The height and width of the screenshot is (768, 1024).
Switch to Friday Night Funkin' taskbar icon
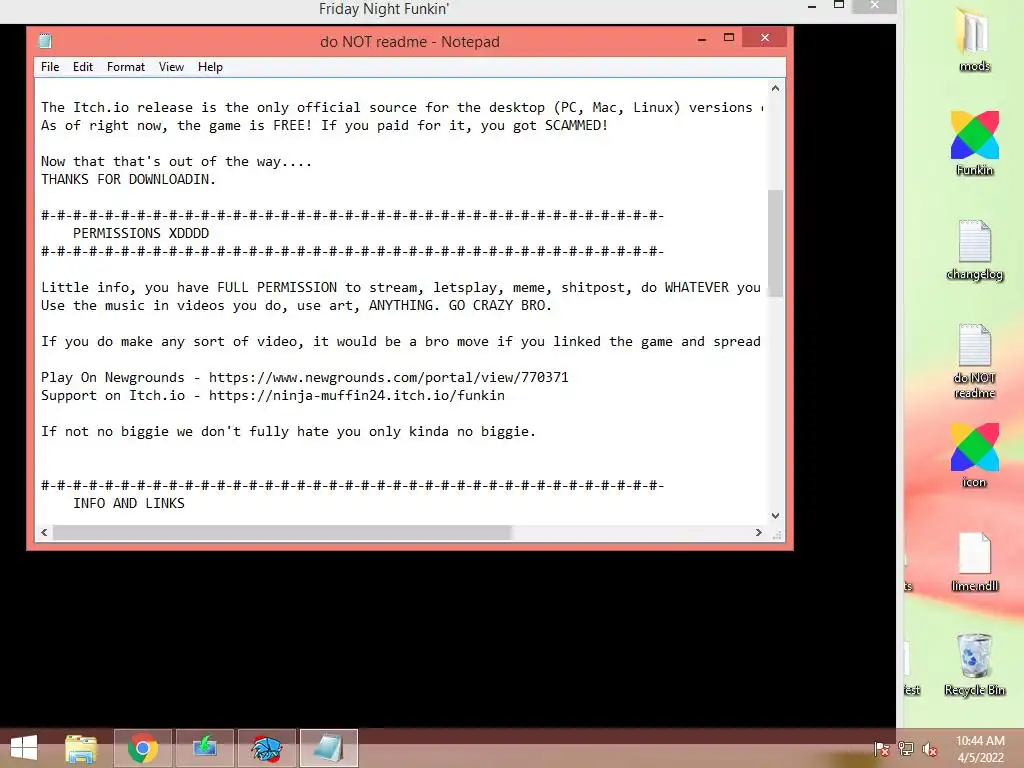point(267,748)
